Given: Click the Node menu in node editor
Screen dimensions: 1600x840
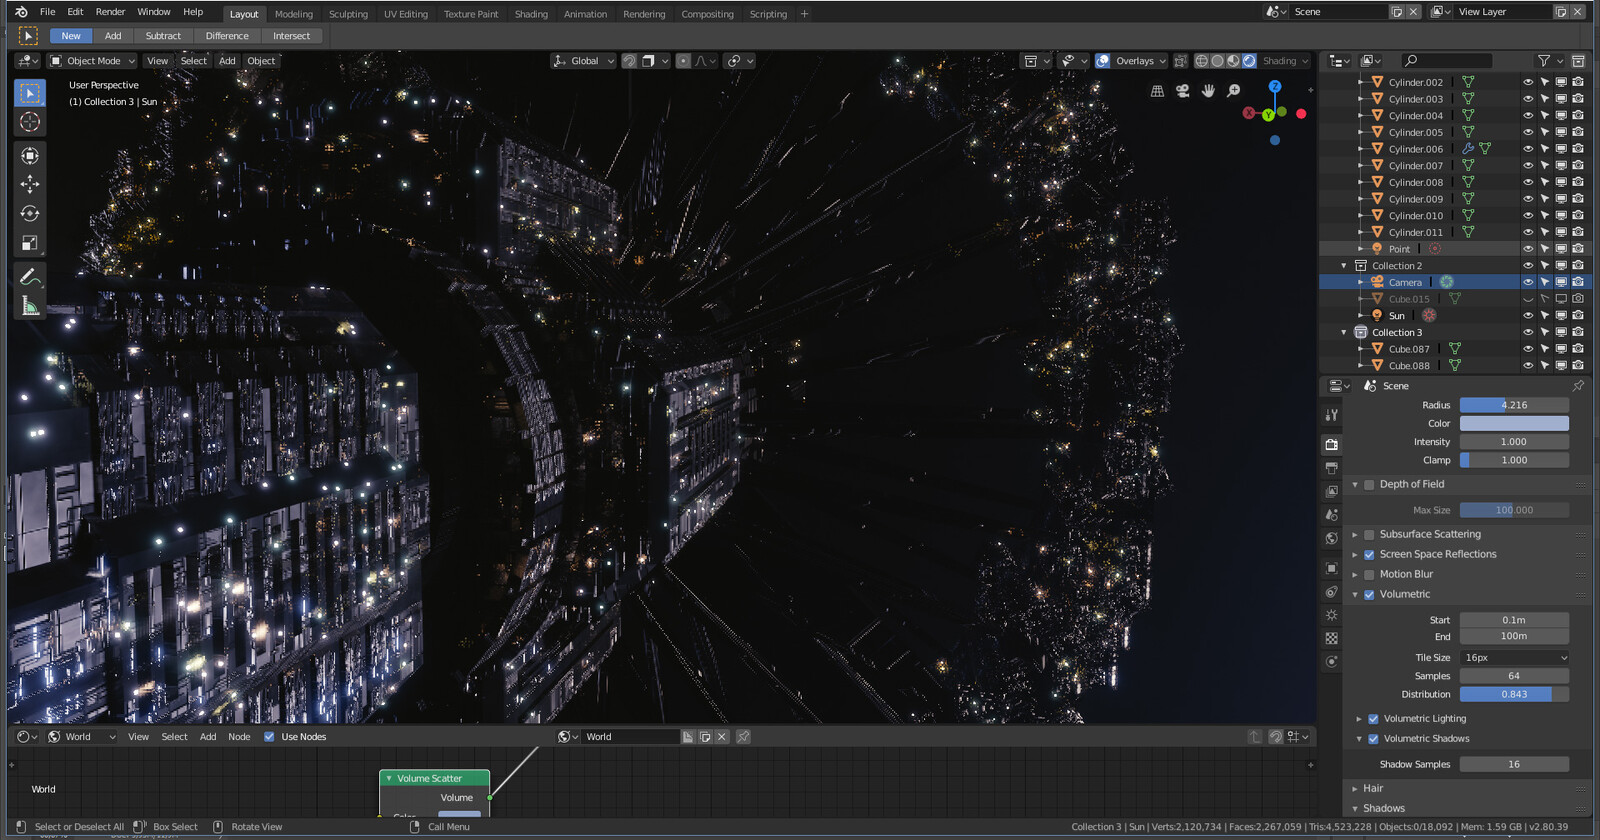Looking at the screenshot, I should point(239,737).
